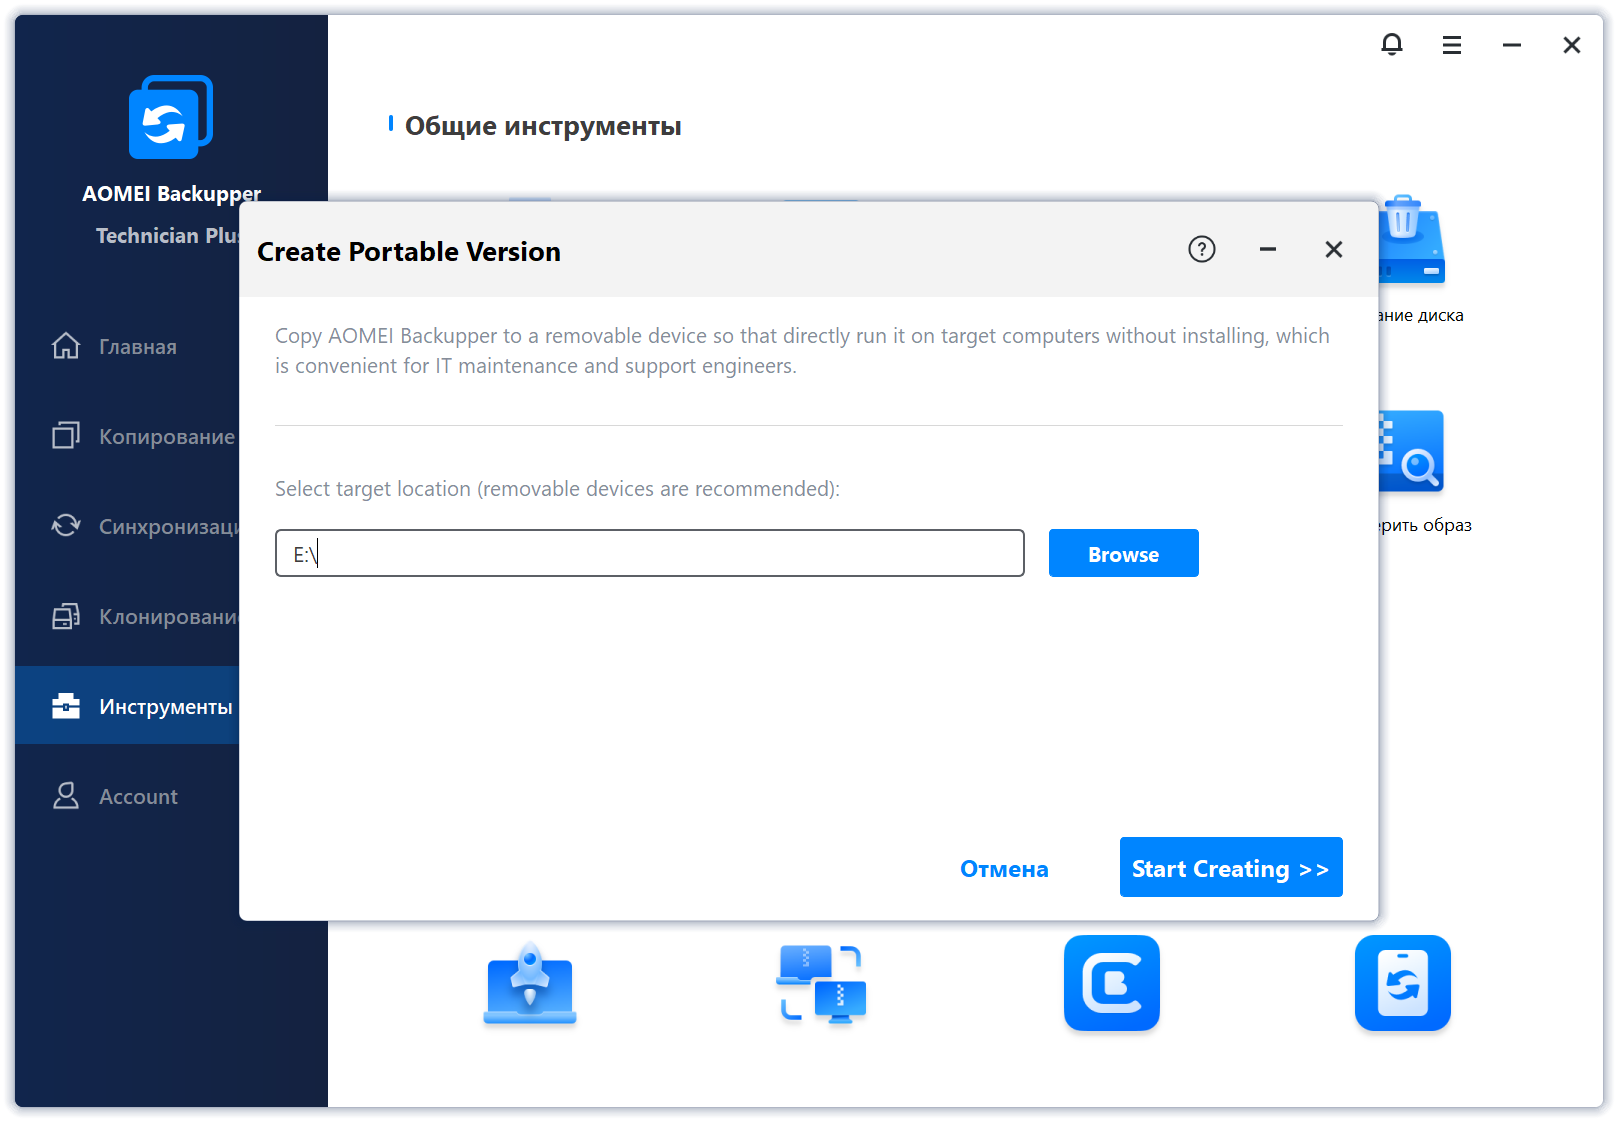
Task: Open the notifications bell icon
Action: [1391, 44]
